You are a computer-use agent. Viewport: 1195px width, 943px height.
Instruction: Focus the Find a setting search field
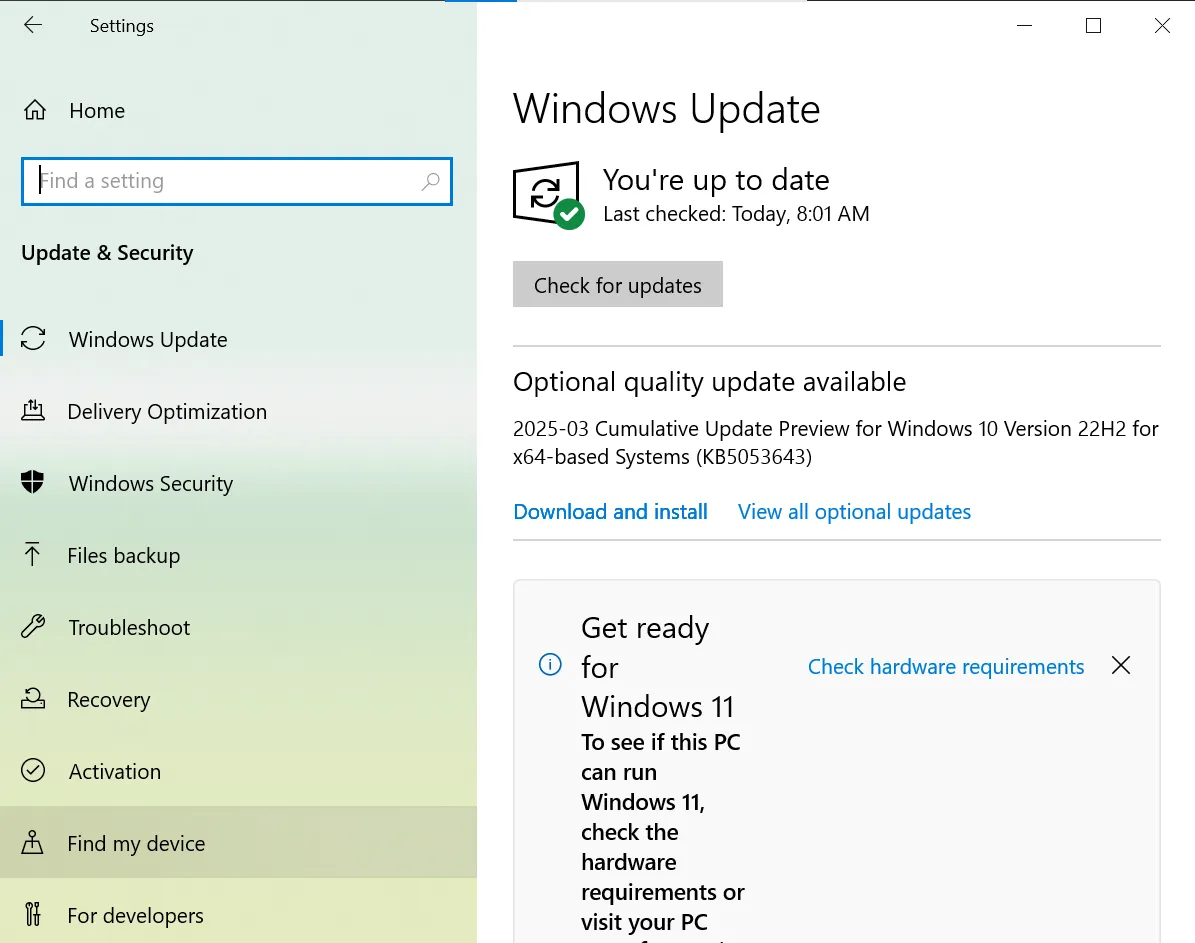(x=225, y=181)
